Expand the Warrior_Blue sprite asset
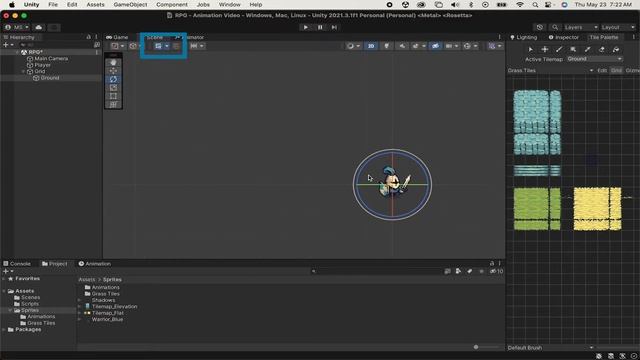 tap(80, 320)
